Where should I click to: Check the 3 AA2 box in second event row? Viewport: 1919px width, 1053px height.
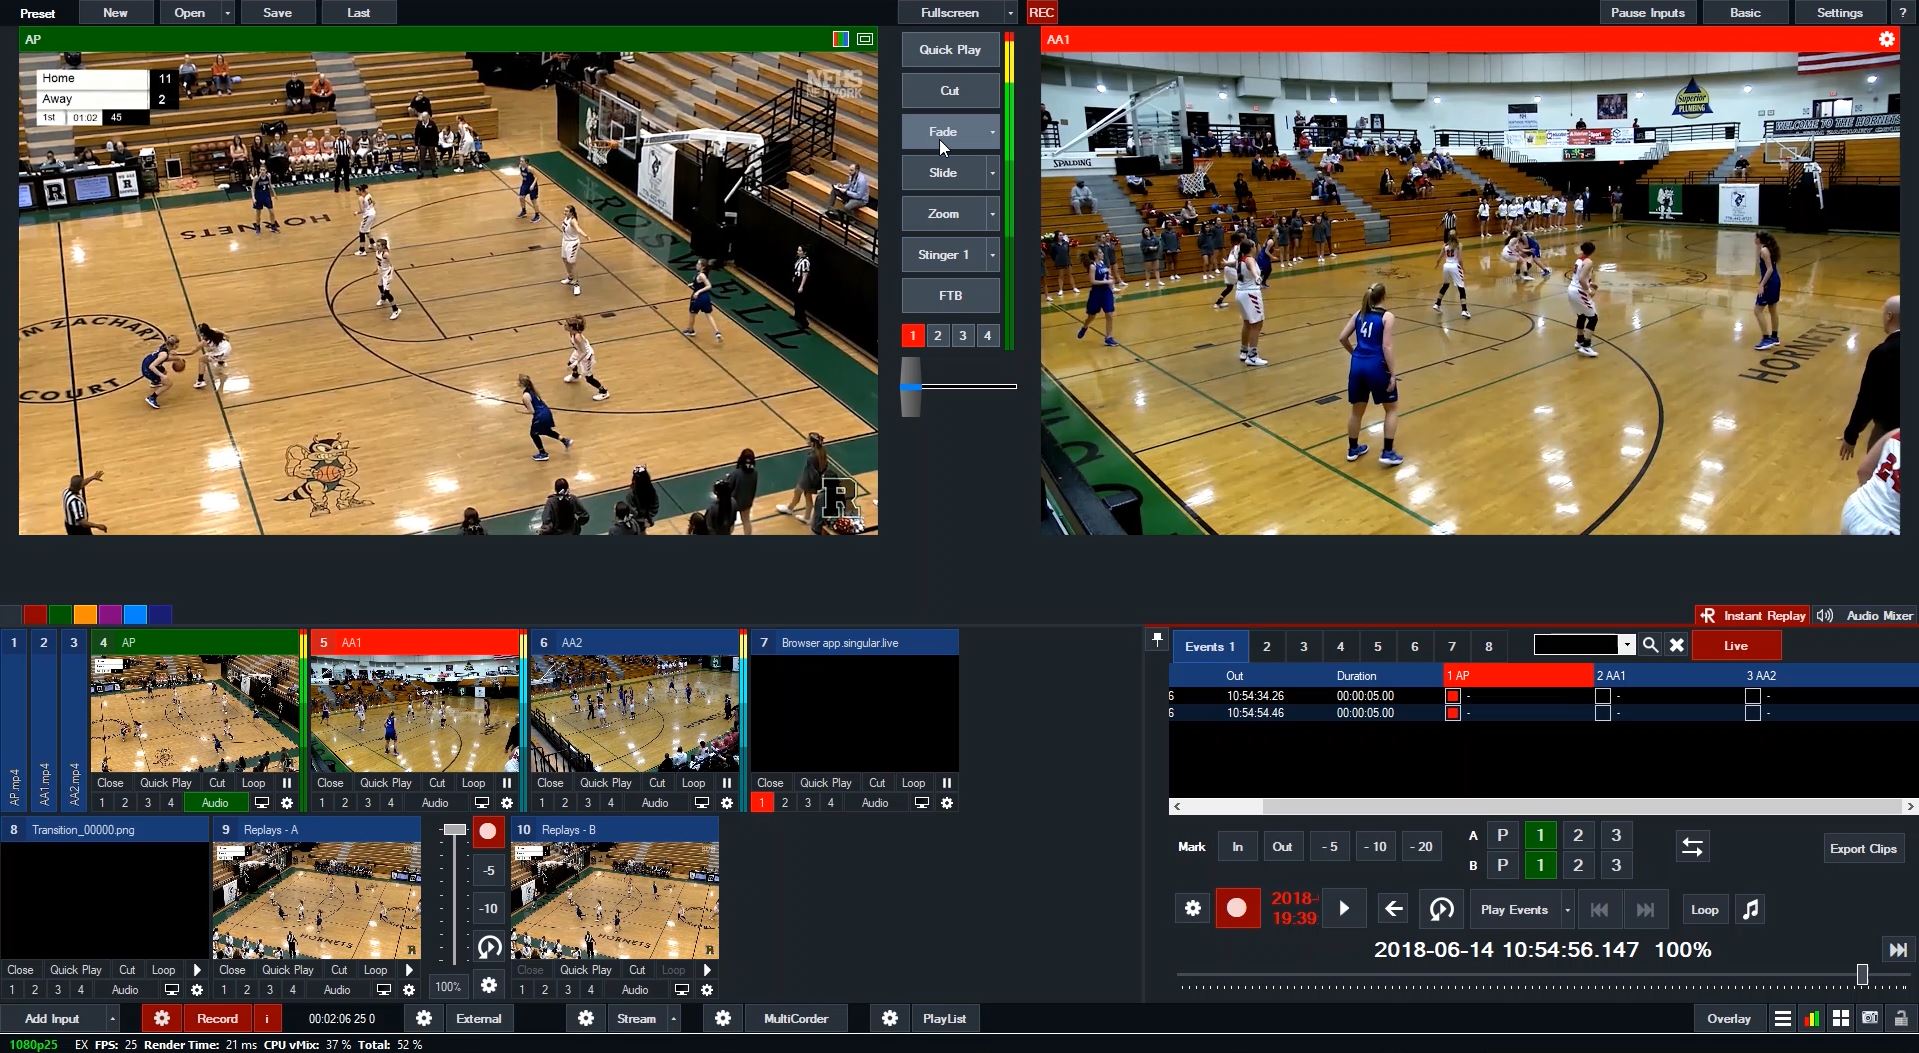point(1752,713)
